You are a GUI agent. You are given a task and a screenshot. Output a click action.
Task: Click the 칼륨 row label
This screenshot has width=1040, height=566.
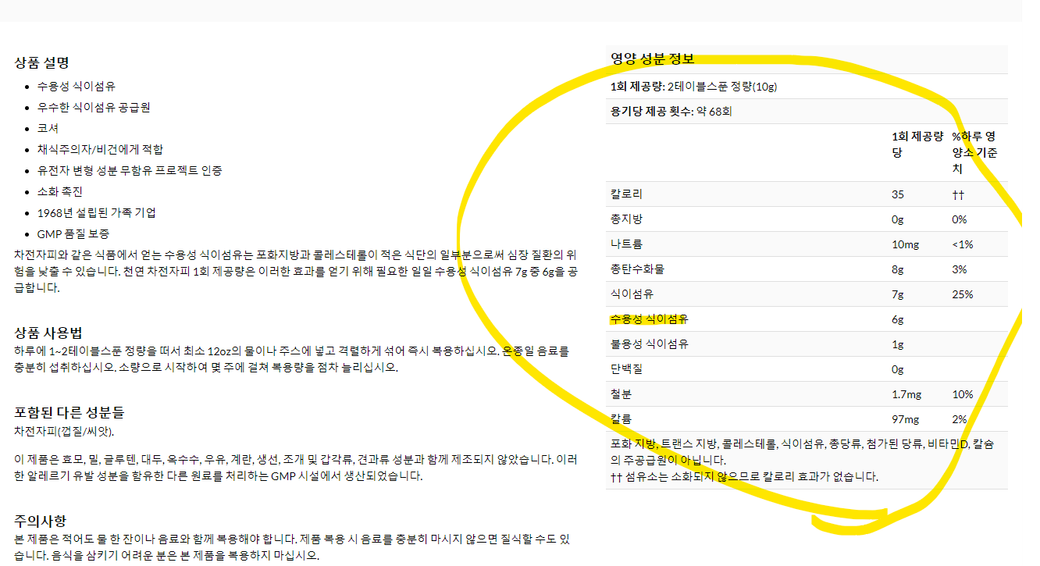pos(621,419)
